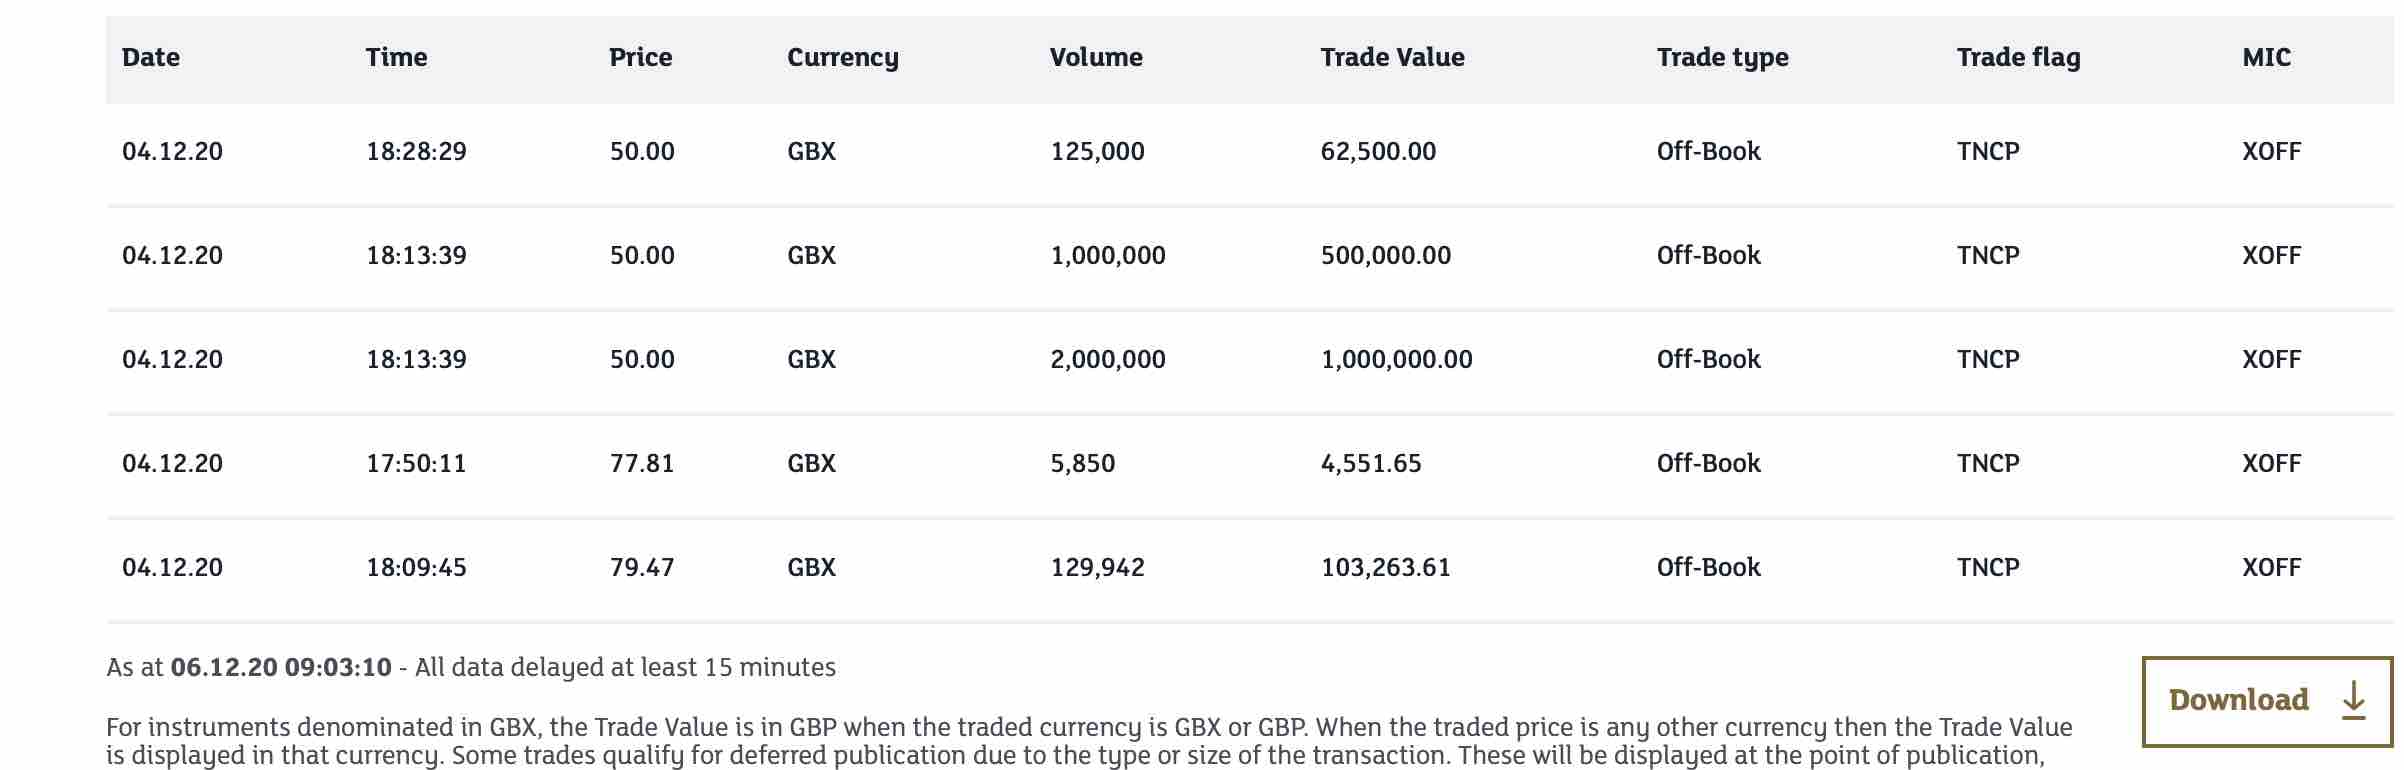Select the 77.81 price cell
2404x770 pixels.
(642, 463)
